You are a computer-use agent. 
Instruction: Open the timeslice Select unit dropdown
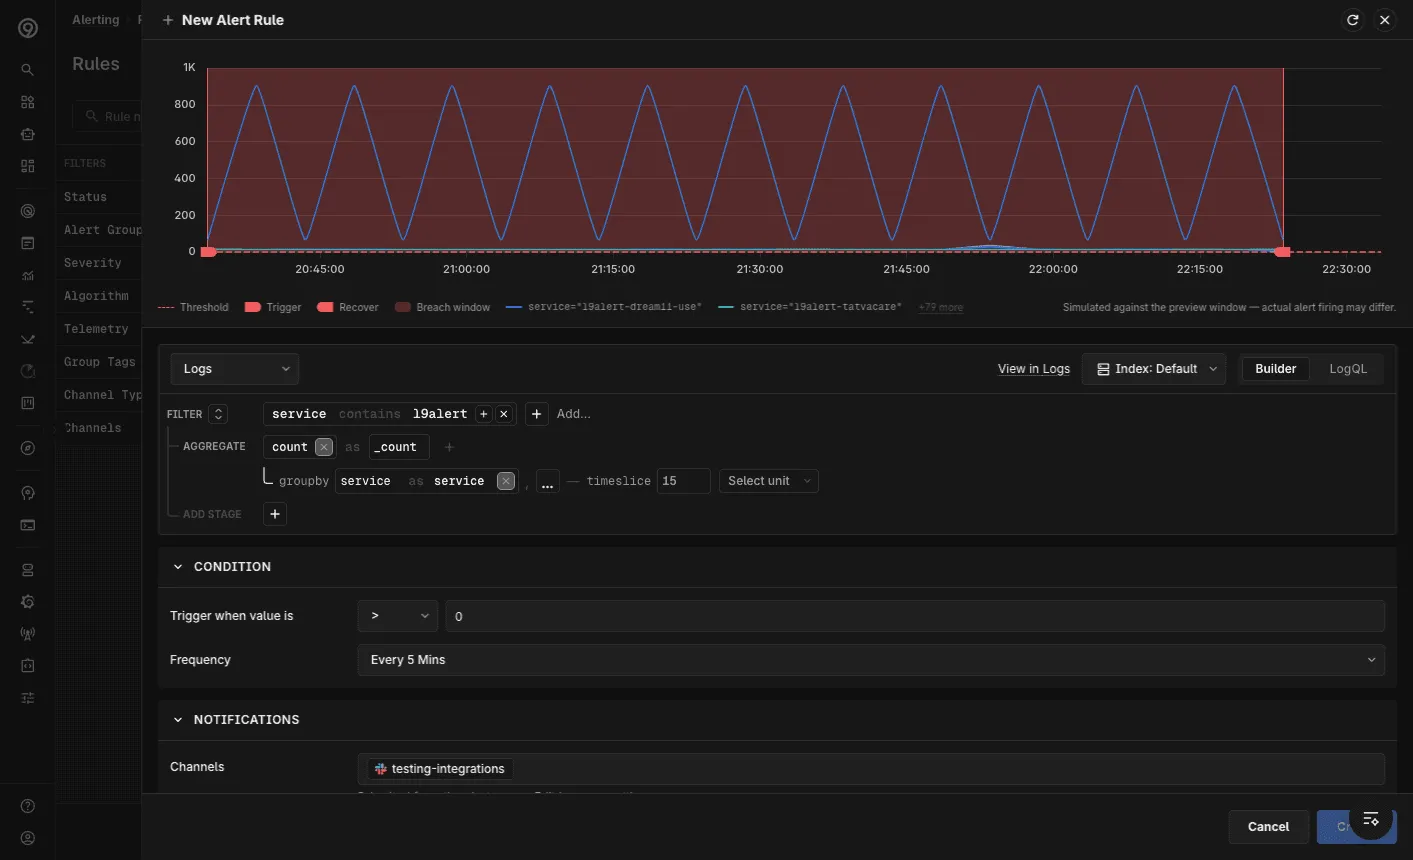pos(768,481)
